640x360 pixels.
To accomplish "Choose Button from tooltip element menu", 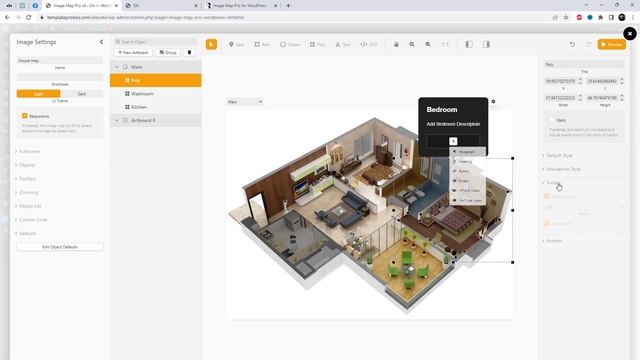I will point(468,171).
